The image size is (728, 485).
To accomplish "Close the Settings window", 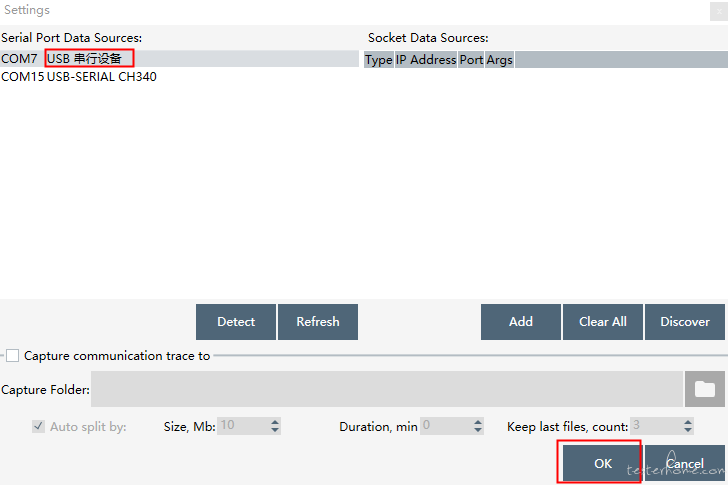I will tap(719, 11).
